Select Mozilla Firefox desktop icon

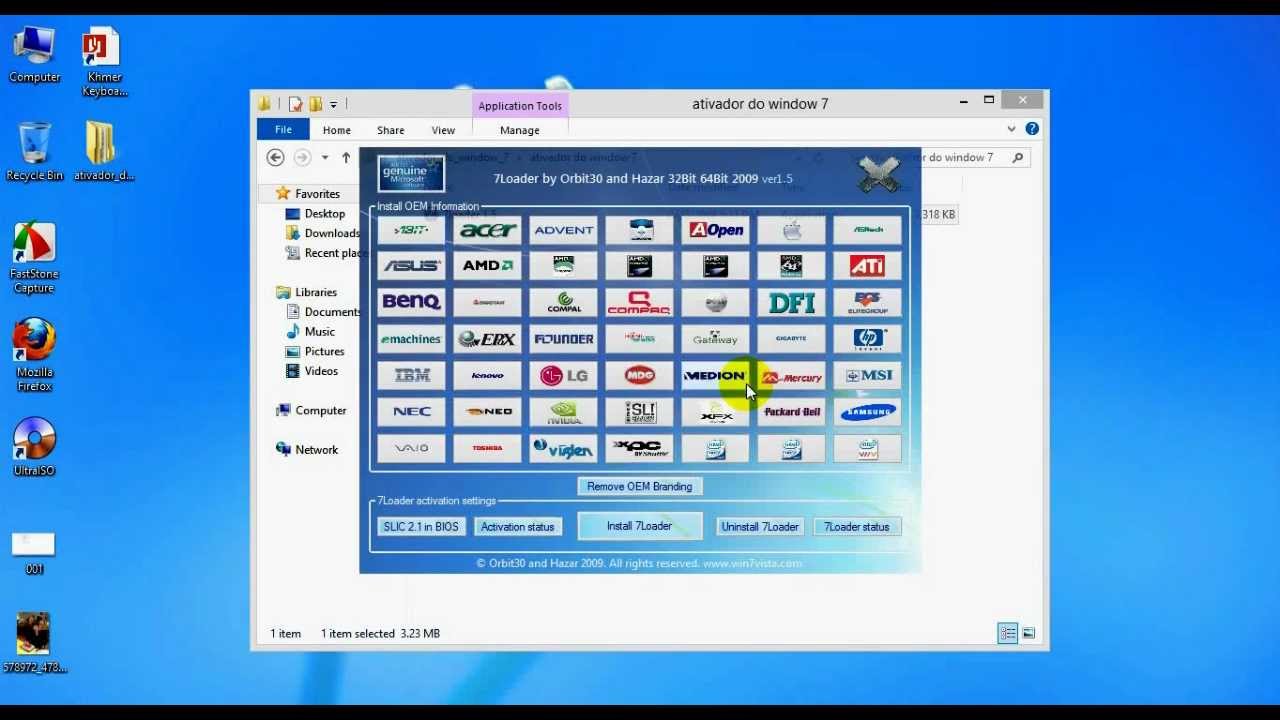click(34, 356)
